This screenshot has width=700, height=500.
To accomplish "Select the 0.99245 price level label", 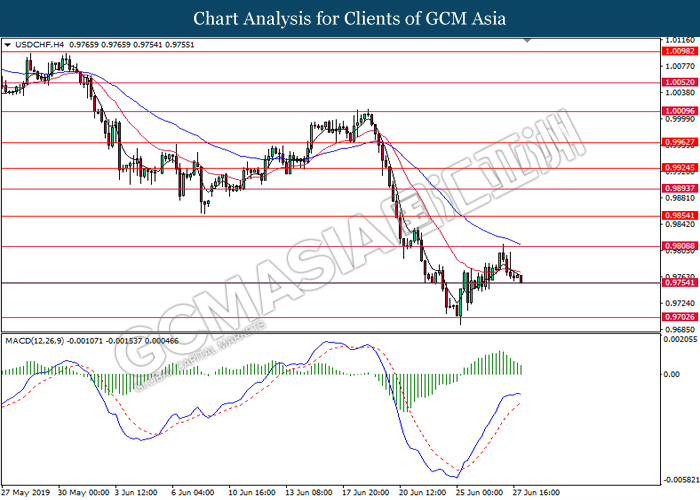I will pos(680,168).
